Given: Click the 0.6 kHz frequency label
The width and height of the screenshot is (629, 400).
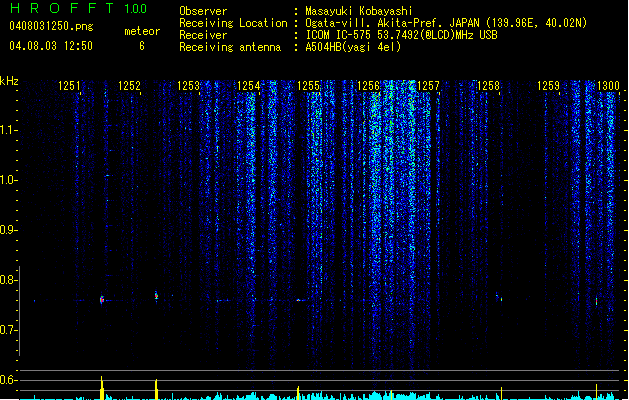Looking at the screenshot, I should [8, 380].
